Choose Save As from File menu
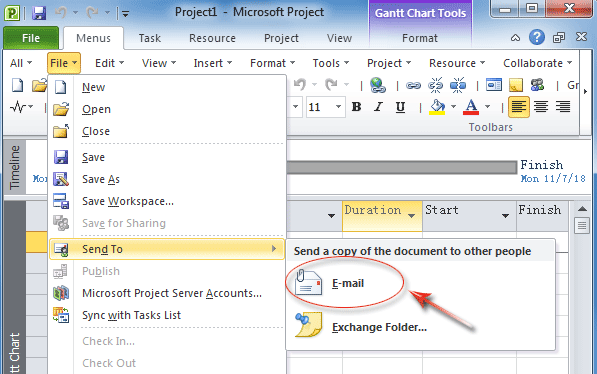The image size is (597, 374). [168, 179]
